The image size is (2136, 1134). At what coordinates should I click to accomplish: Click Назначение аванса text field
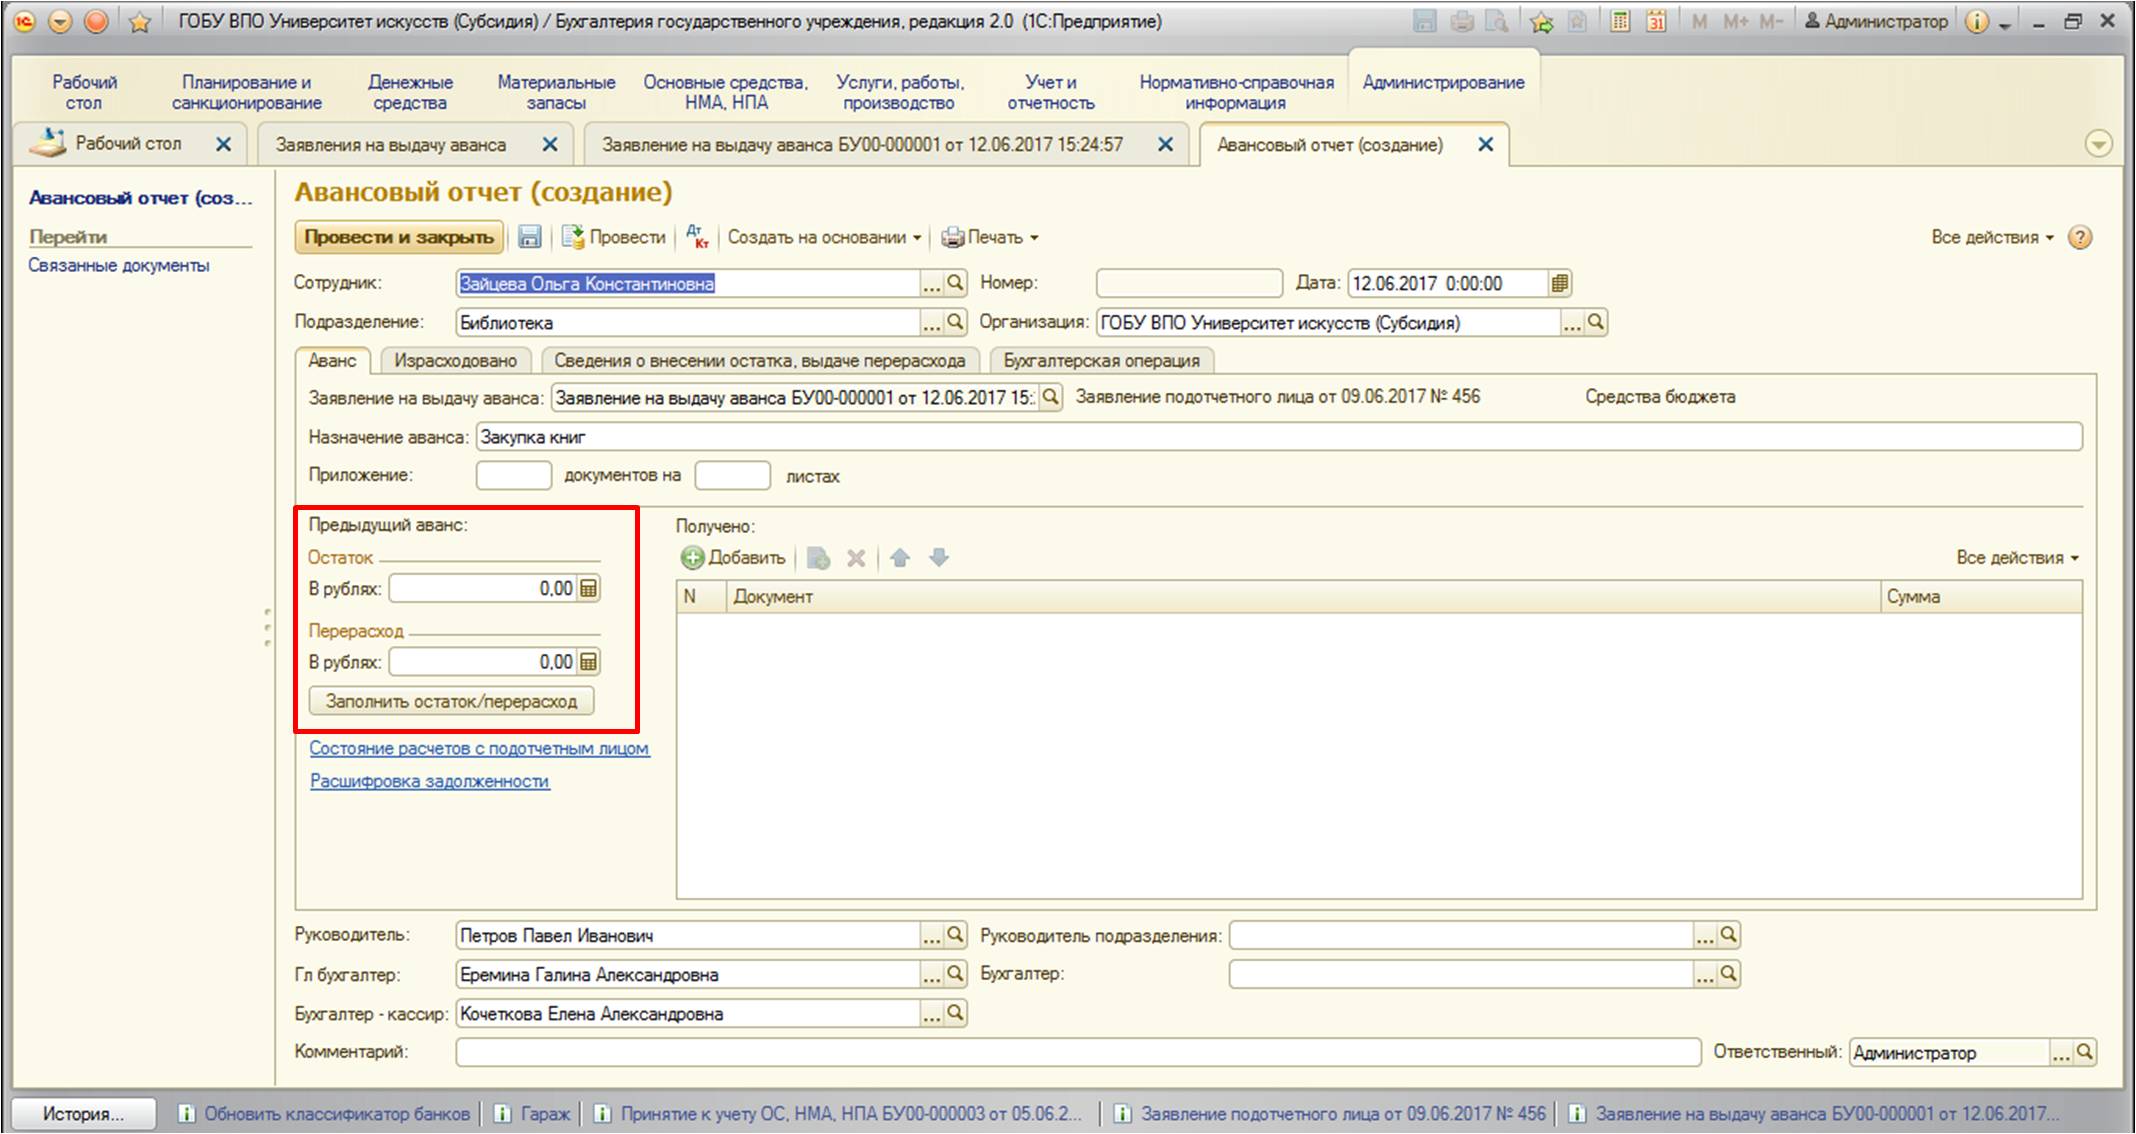tap(1279, 437)
